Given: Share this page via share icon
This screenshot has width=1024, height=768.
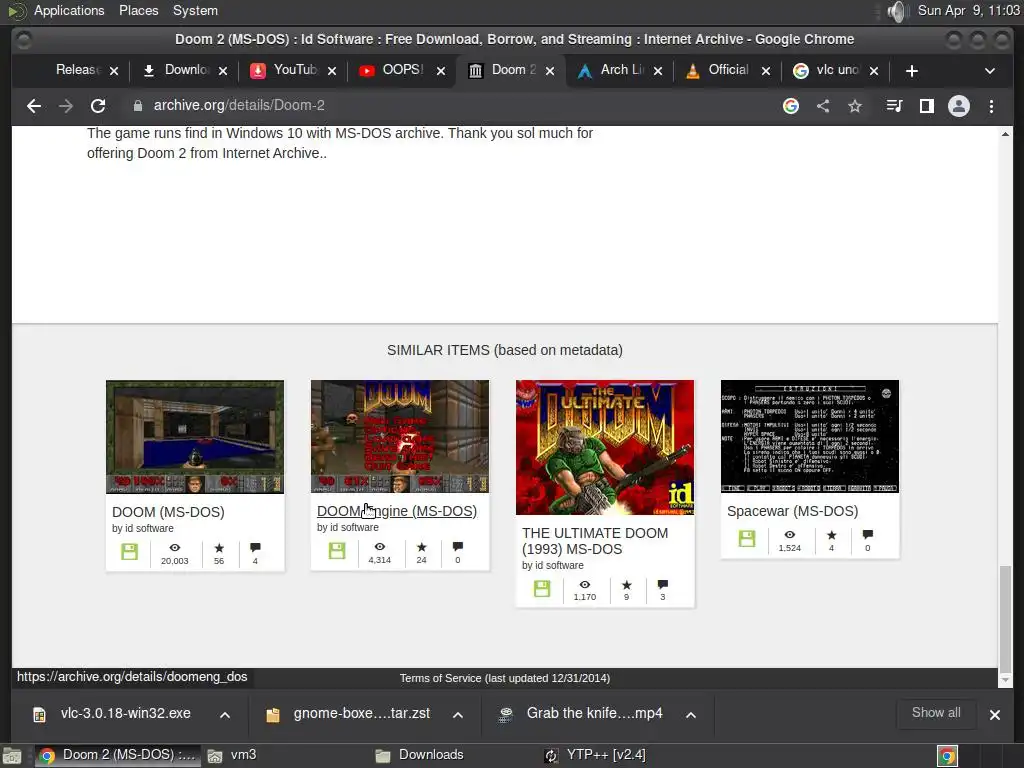Looking at the screenshot, I should point(823,106).
